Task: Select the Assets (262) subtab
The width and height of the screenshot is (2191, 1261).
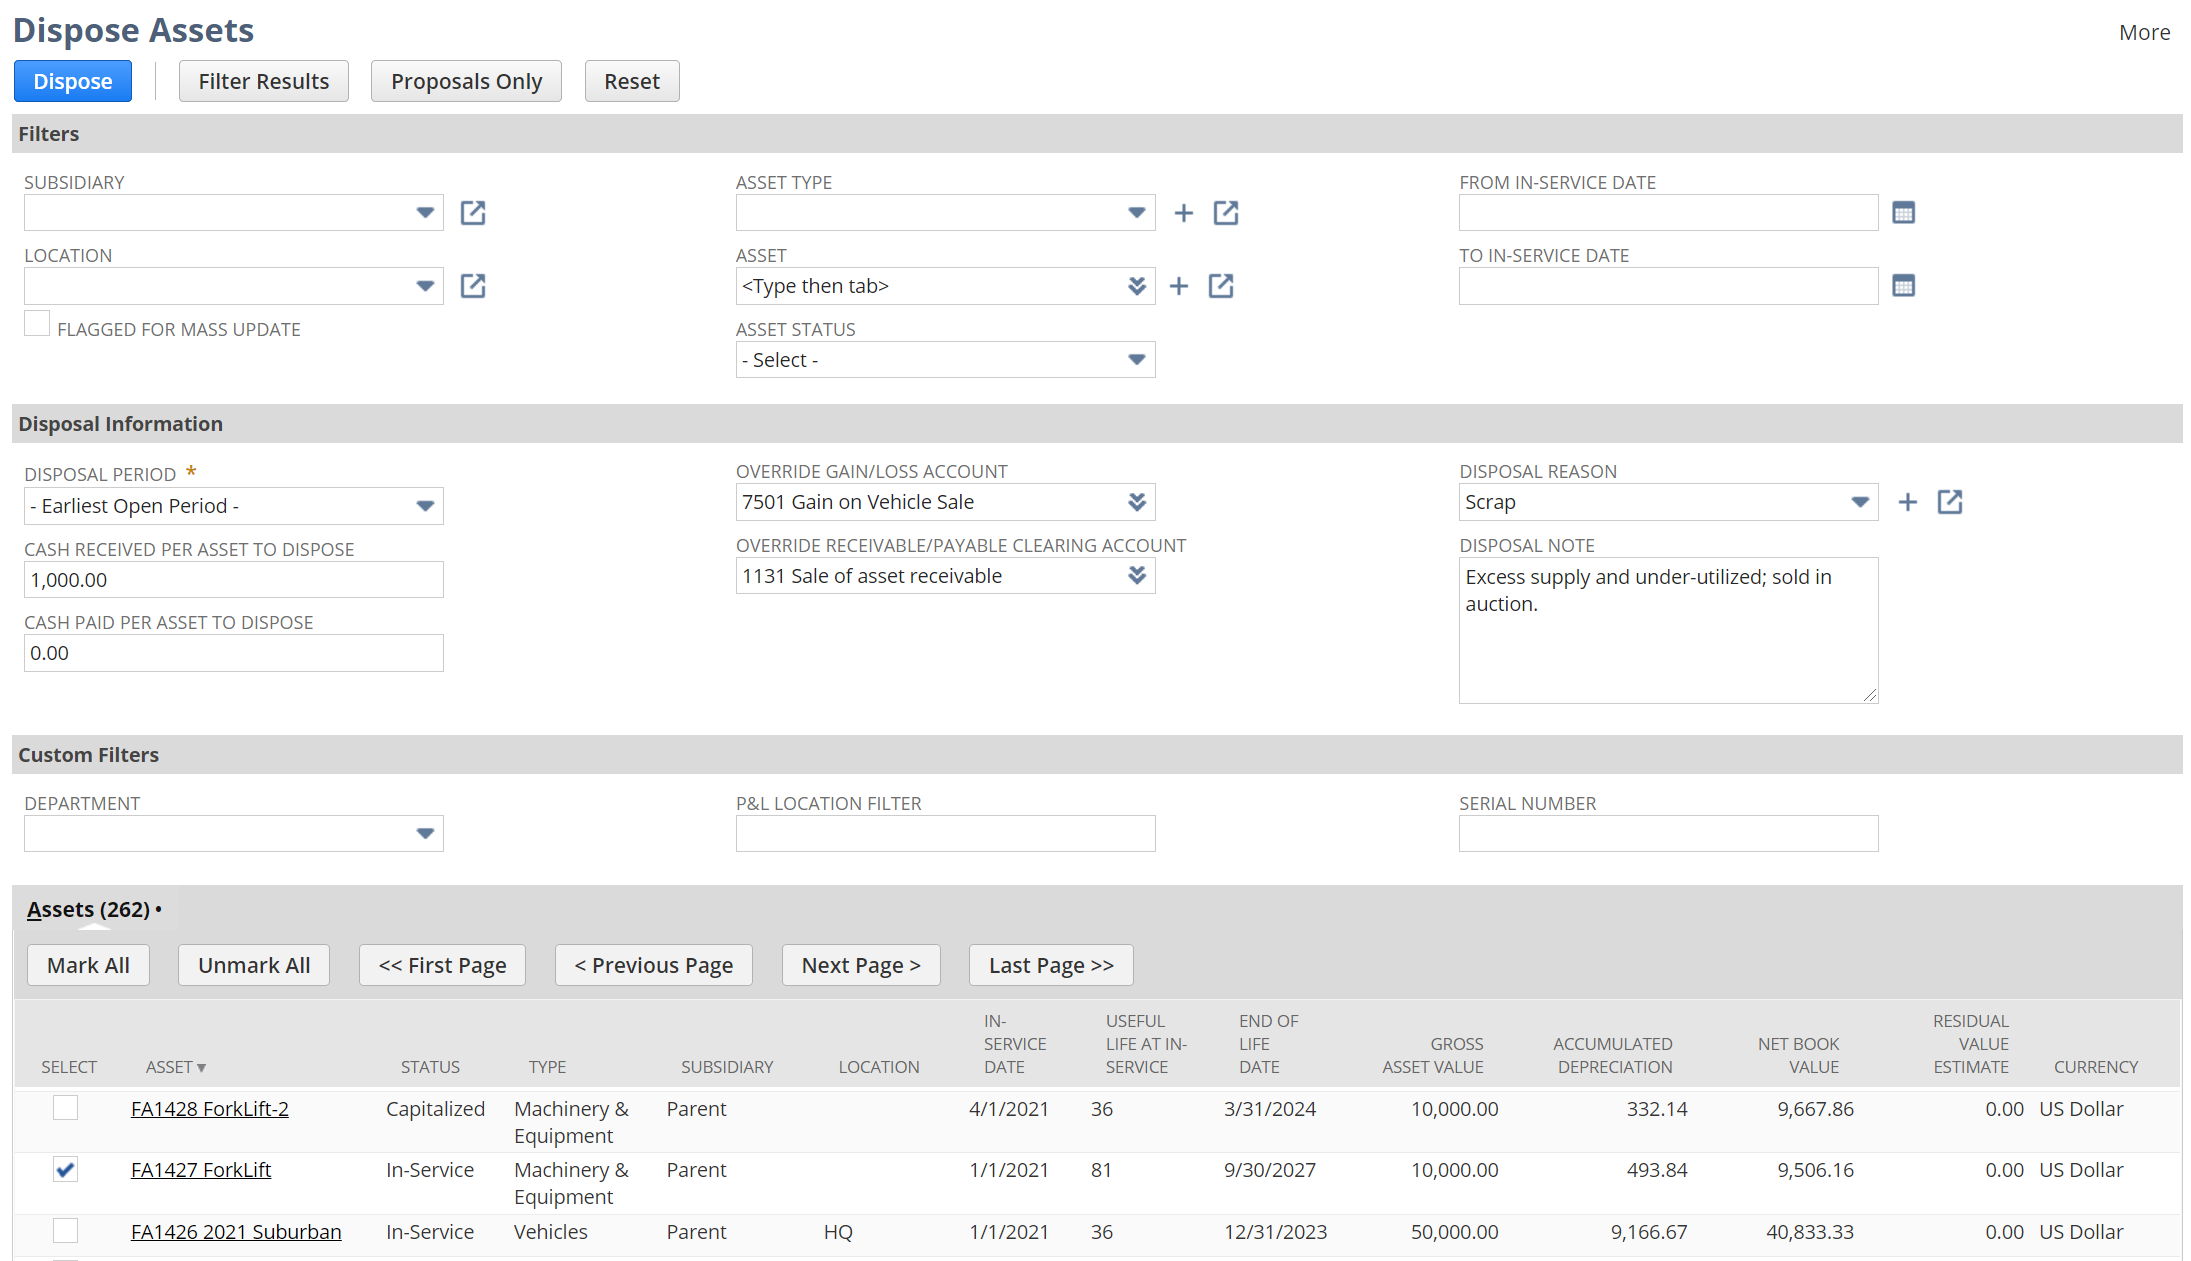Action: click(x=88, y=910)
